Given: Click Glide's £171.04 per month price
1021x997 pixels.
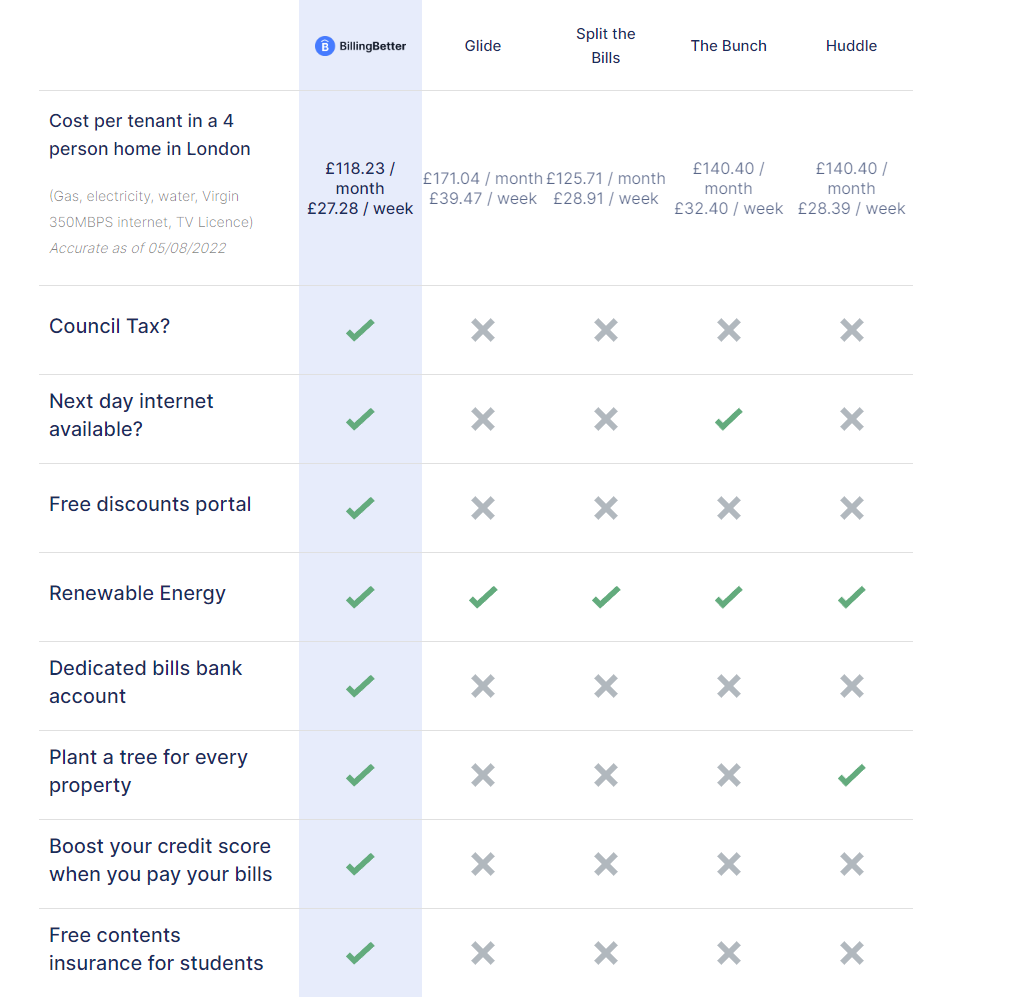Looking at the screenshot, I should point(483,178).
